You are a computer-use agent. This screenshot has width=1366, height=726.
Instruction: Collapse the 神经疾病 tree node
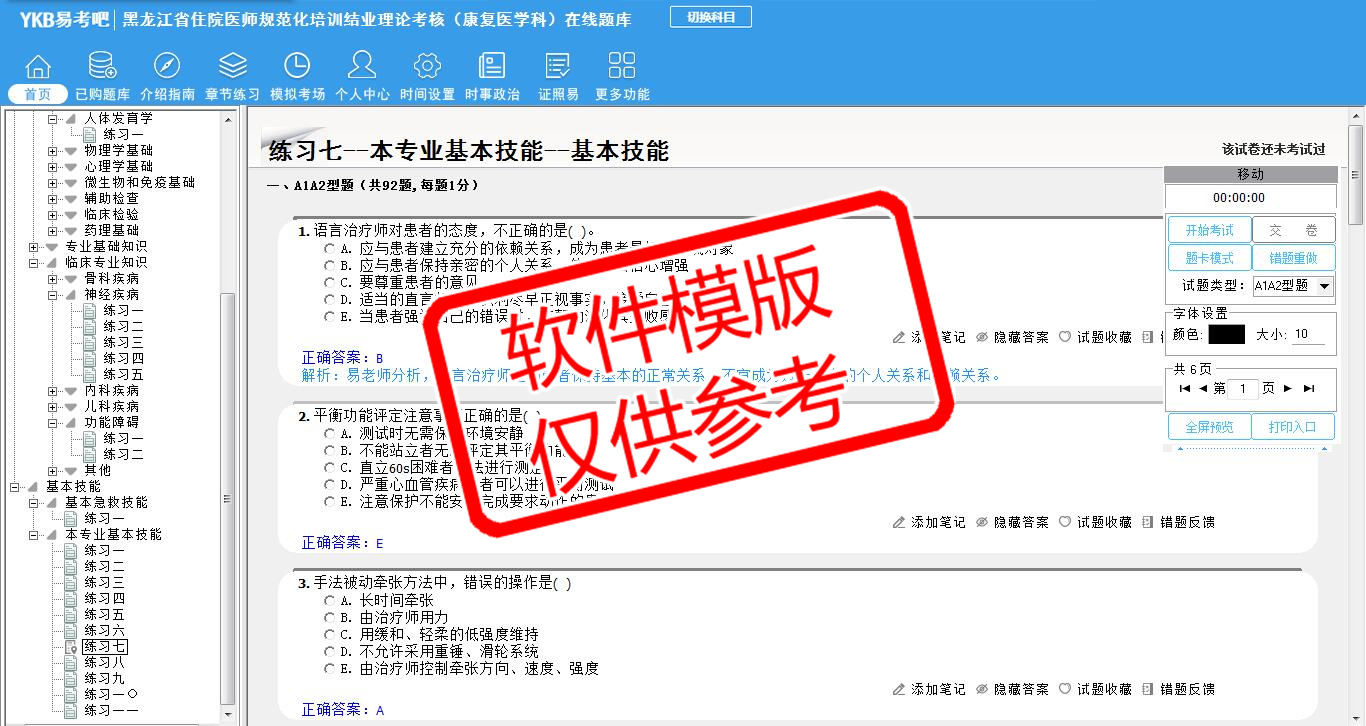[x=53, y=295]
